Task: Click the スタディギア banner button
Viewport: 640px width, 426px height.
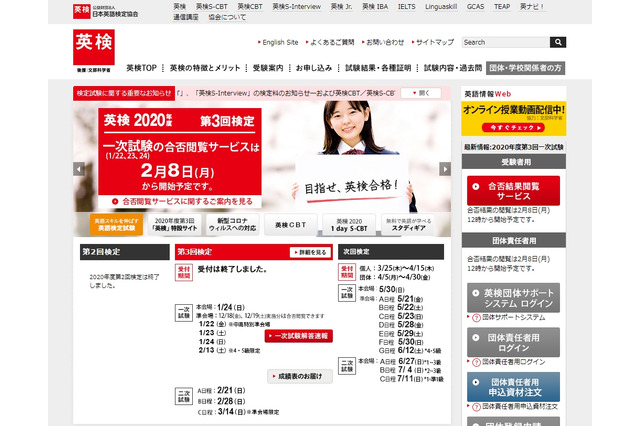Action: pos(408,224)
